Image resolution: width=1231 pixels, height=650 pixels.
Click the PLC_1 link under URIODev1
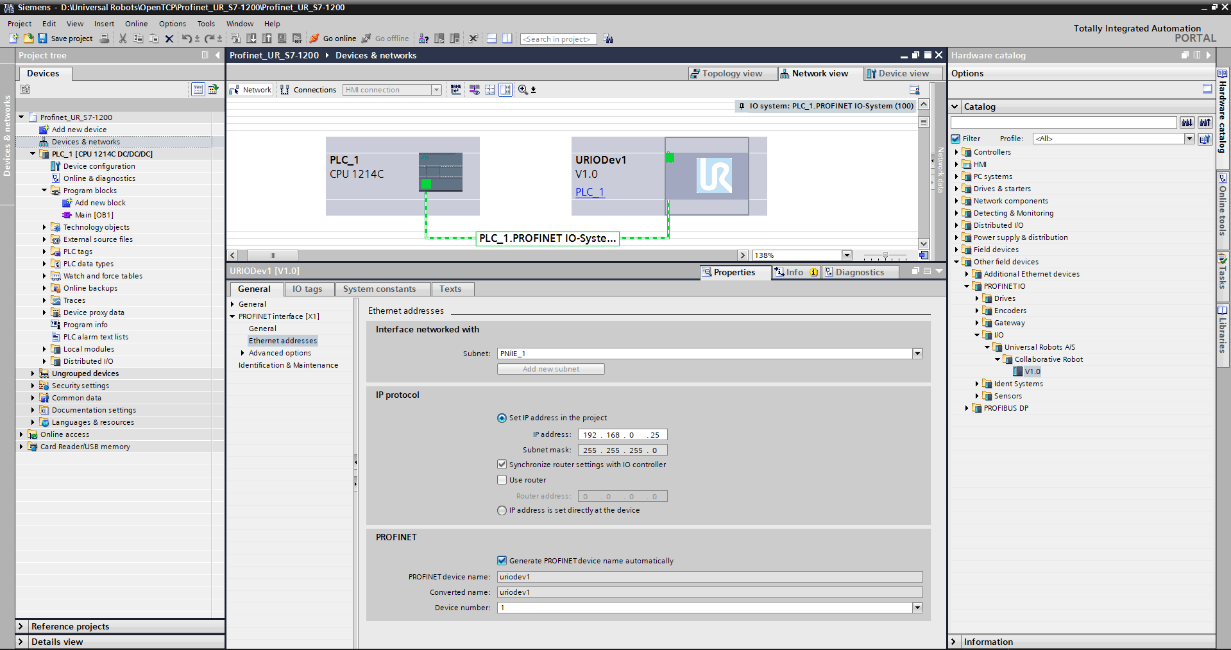590,192
